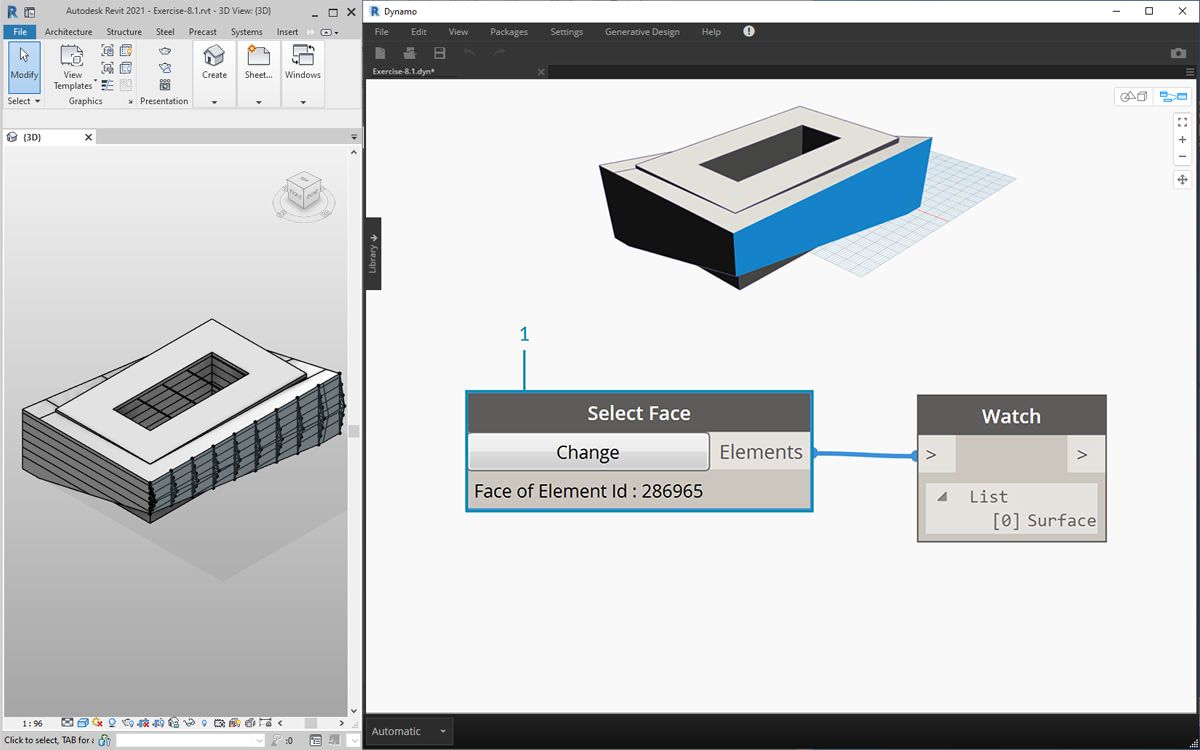Click the camera export image icon

coord(1178,53)
